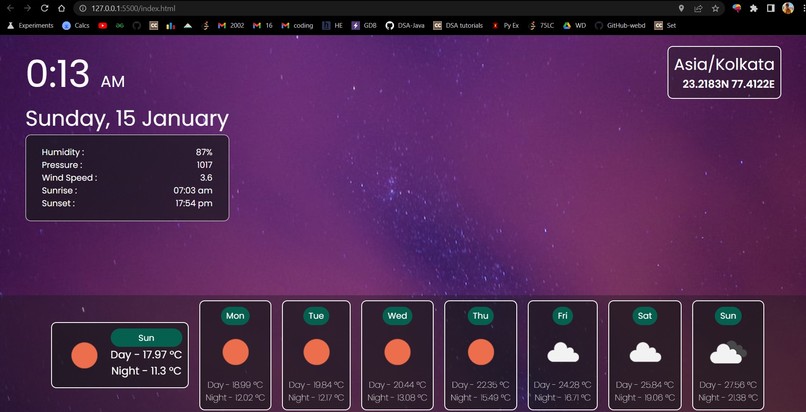Viewport: 806px width, 412px height.
Task: Click today's Sun day pill in the wide forecast card
Action: click(x=146, y=338)
